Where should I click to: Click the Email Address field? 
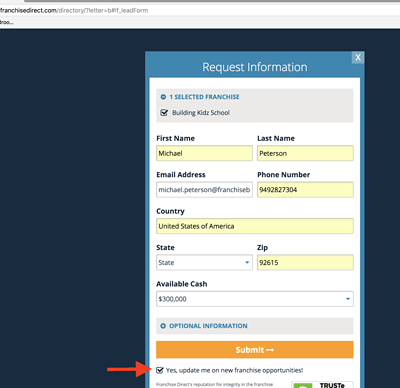tap(204, 190)
